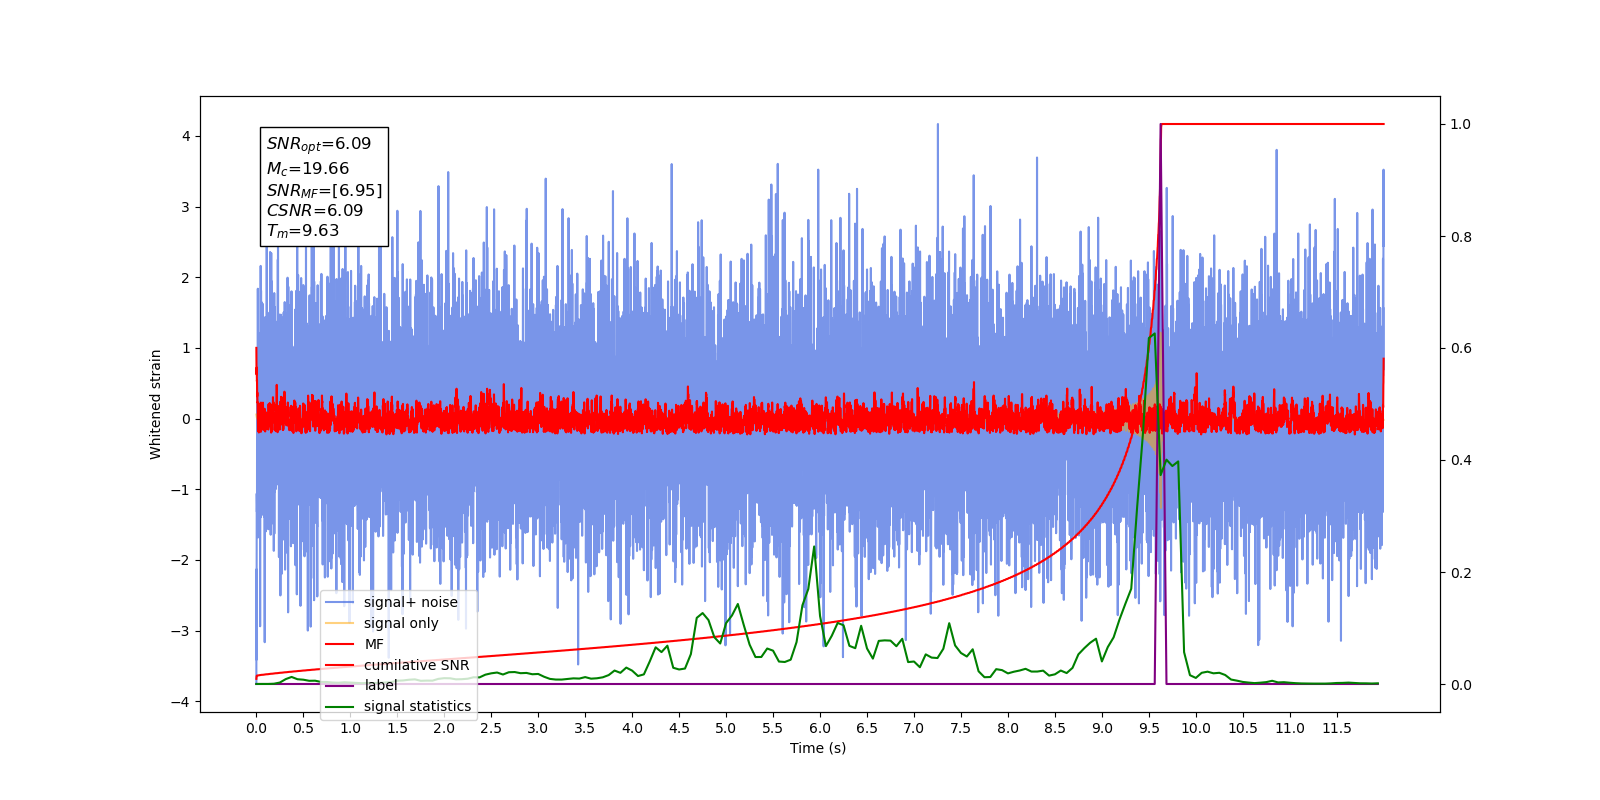Screen dimensions: 1600x800
Task: Select the SNRopt=6.09 annotation text
Action: 319,144
